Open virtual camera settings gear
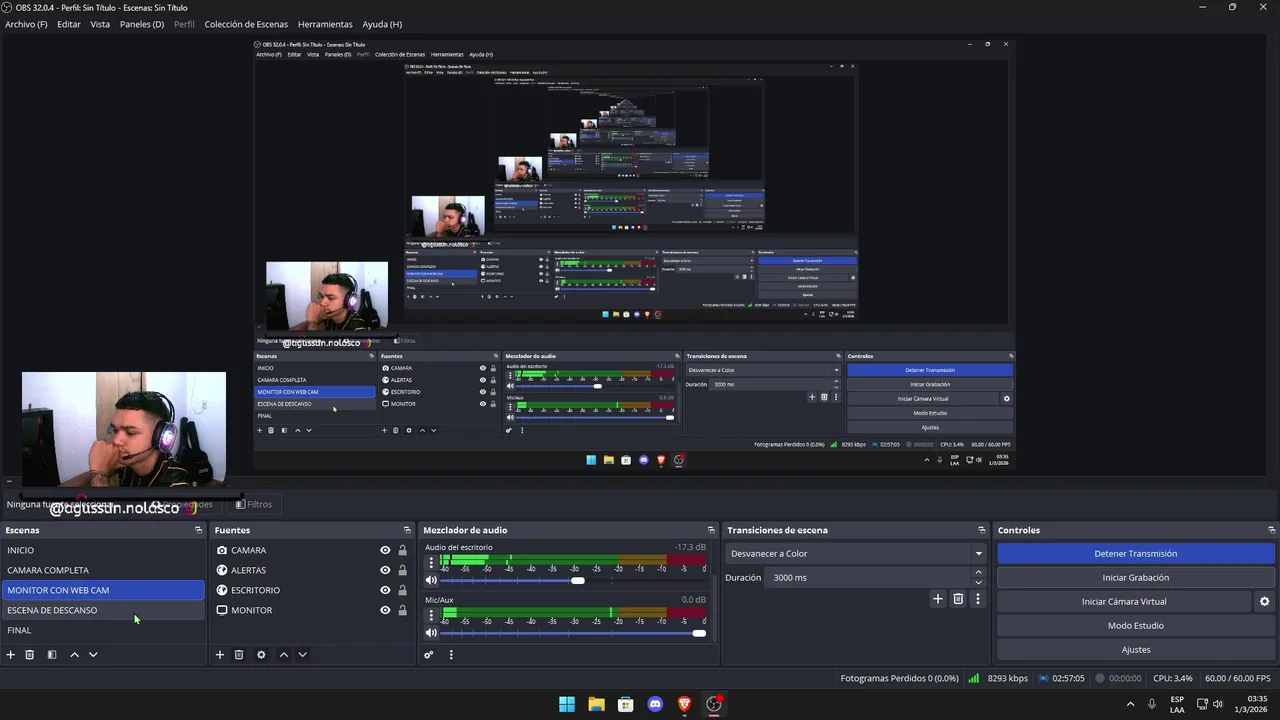 point(1264,602)
